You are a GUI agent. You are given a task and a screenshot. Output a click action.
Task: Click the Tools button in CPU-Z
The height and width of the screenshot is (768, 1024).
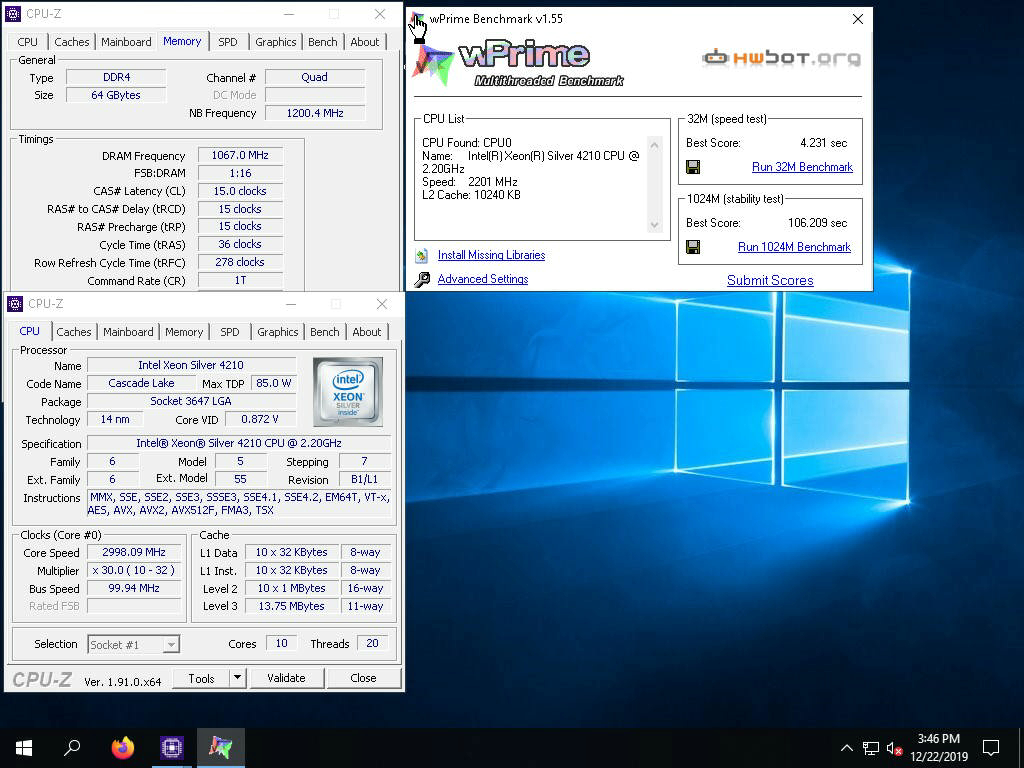(x=201, y=678)
